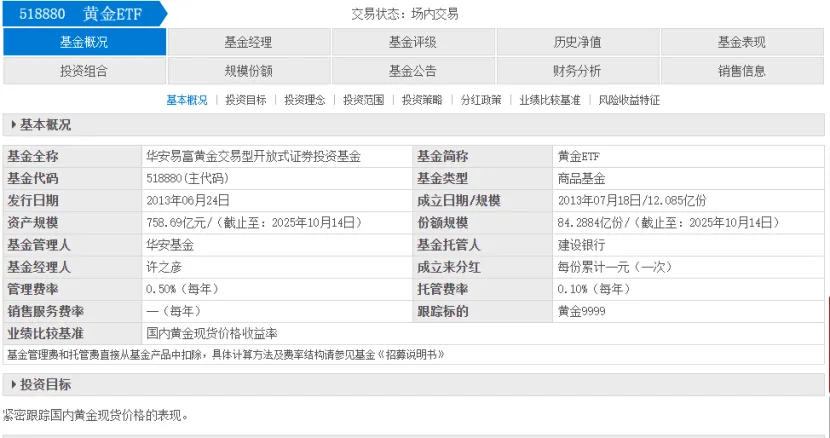Jump to the 投资目标 anchor link
The height and width of the screenshot is (438, 830).
(x=246, y=100)
